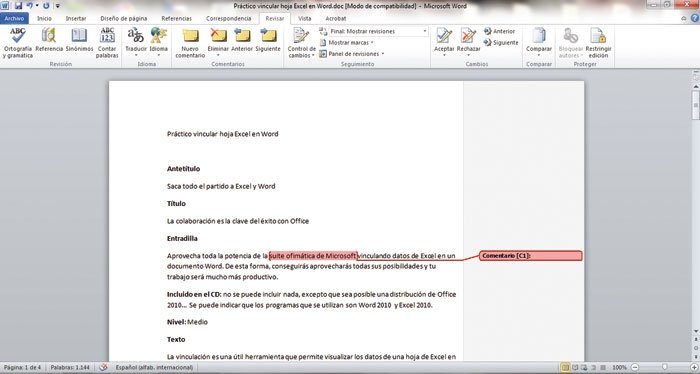Go to the Anterior comment

click(x=242, y=39)
